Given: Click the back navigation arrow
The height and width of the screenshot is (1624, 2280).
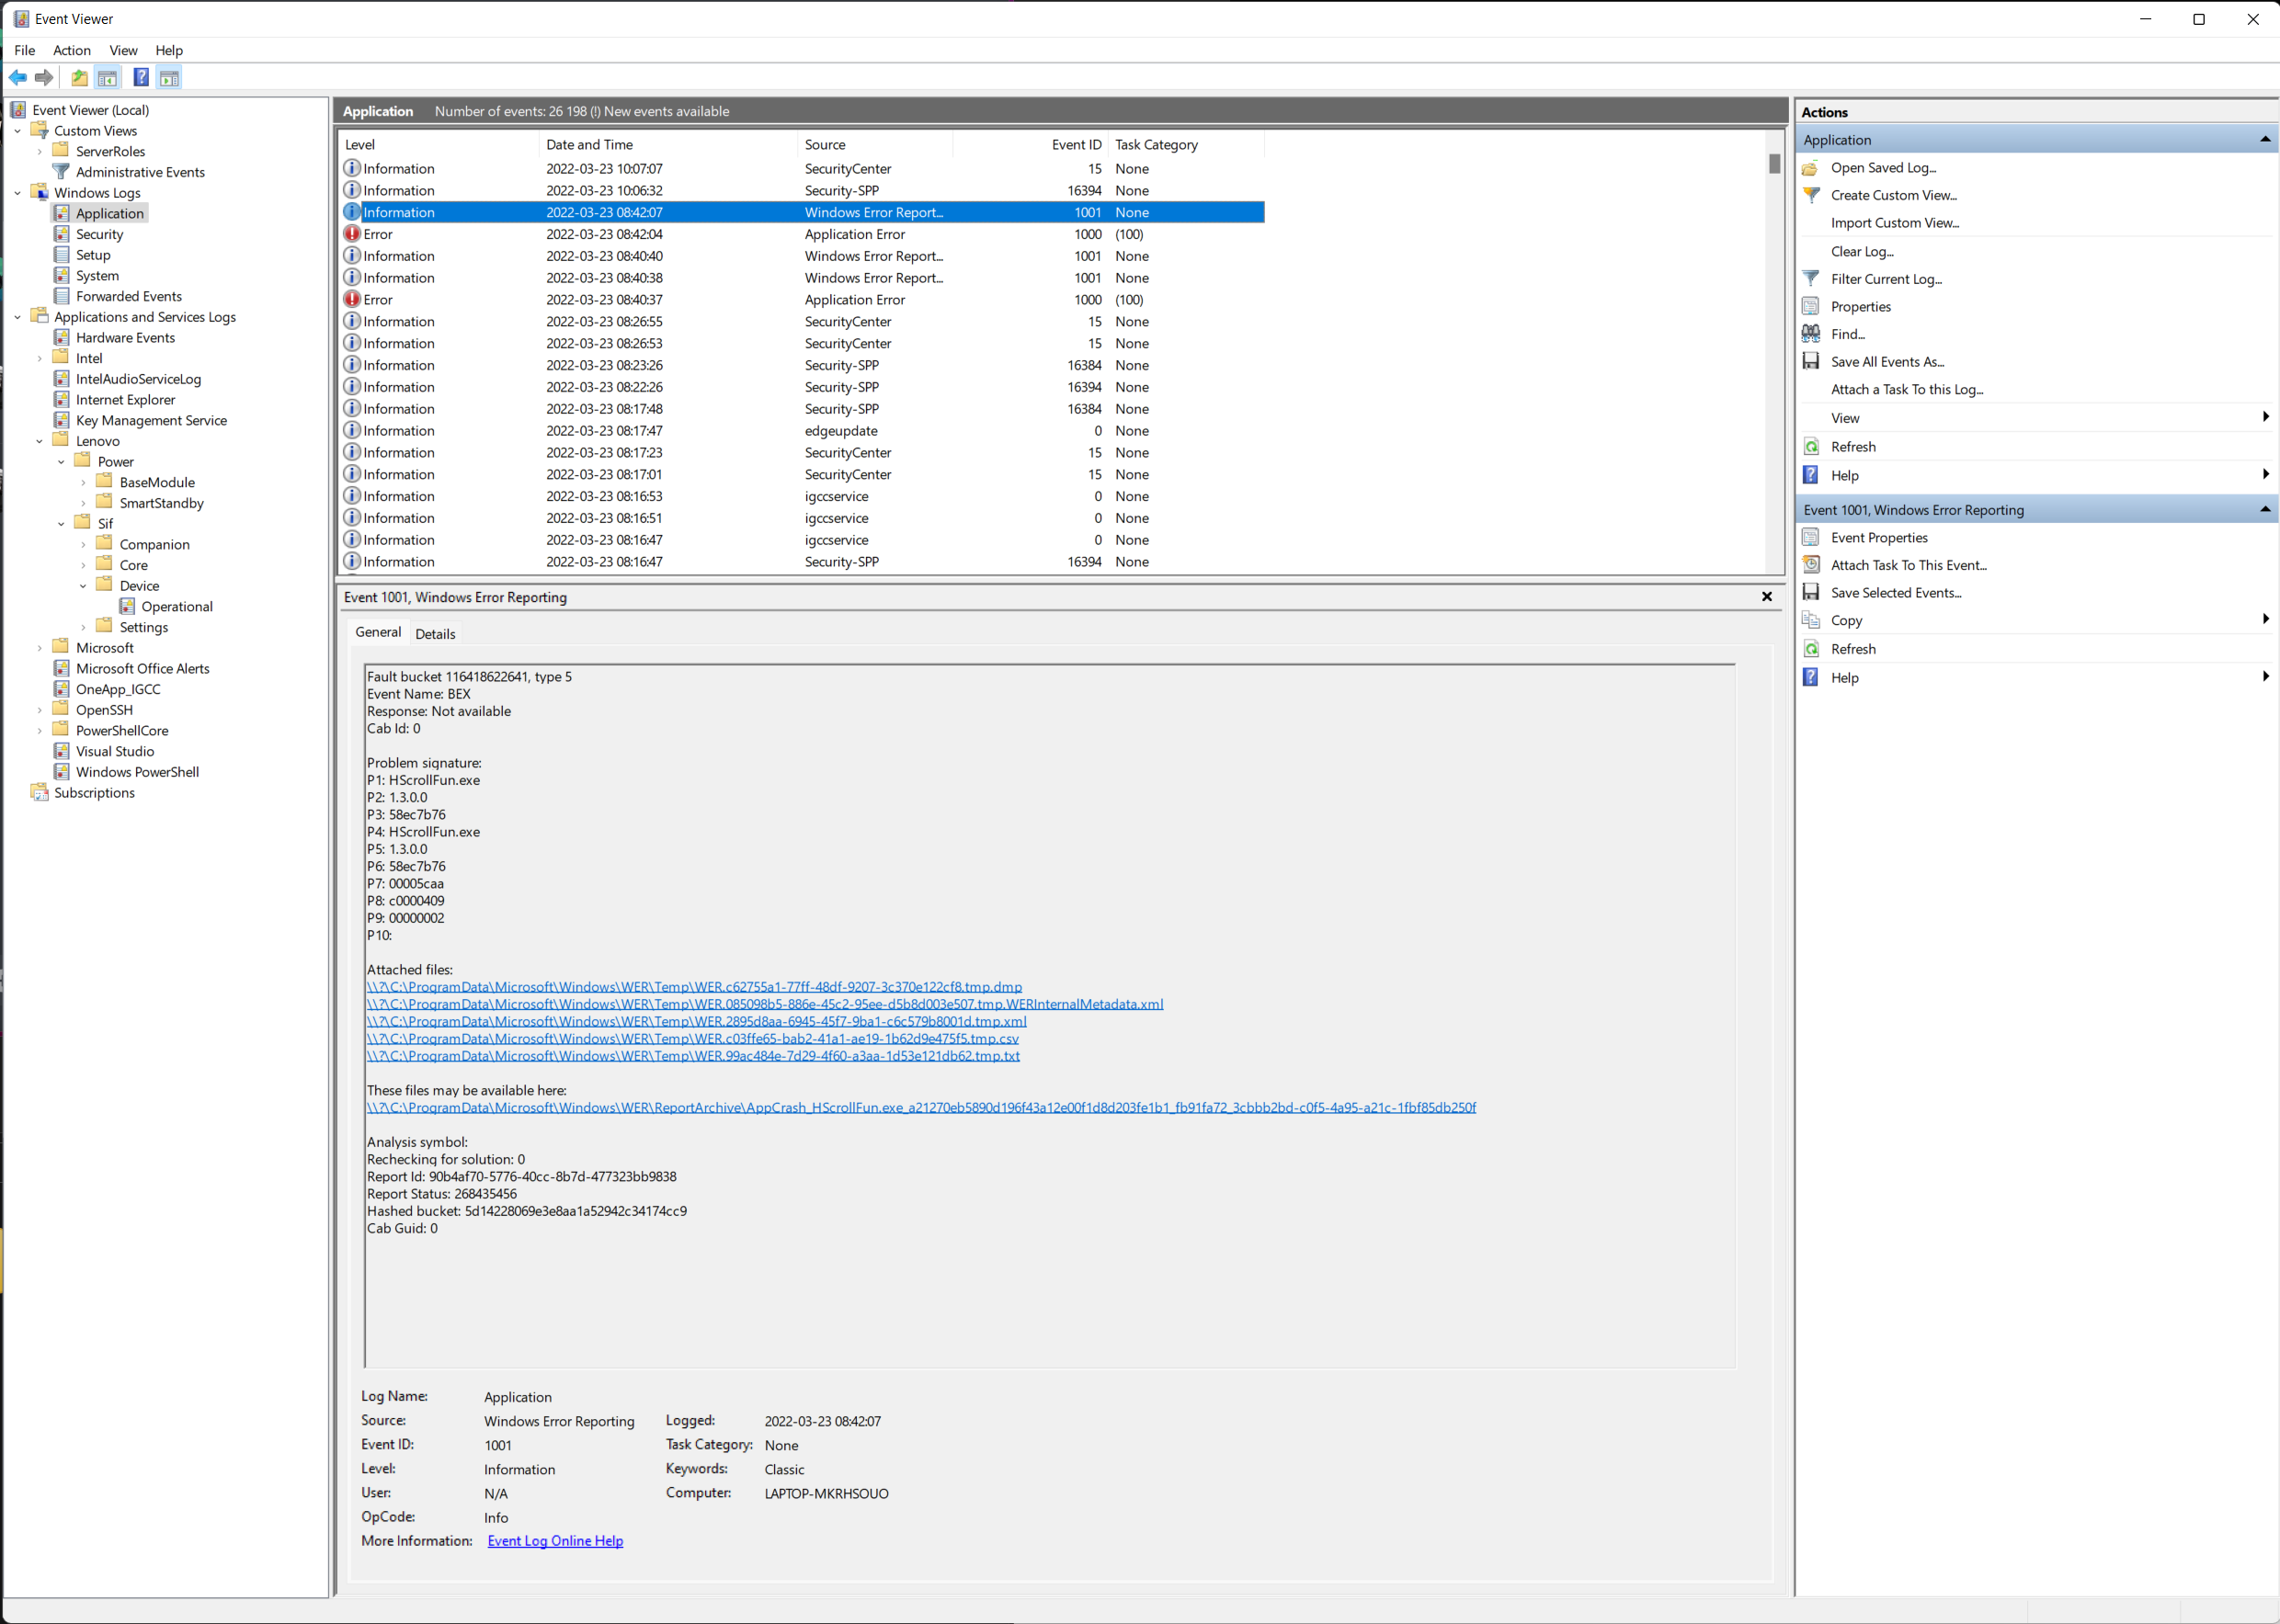Looking at the screenshot, I should [18, 77].
